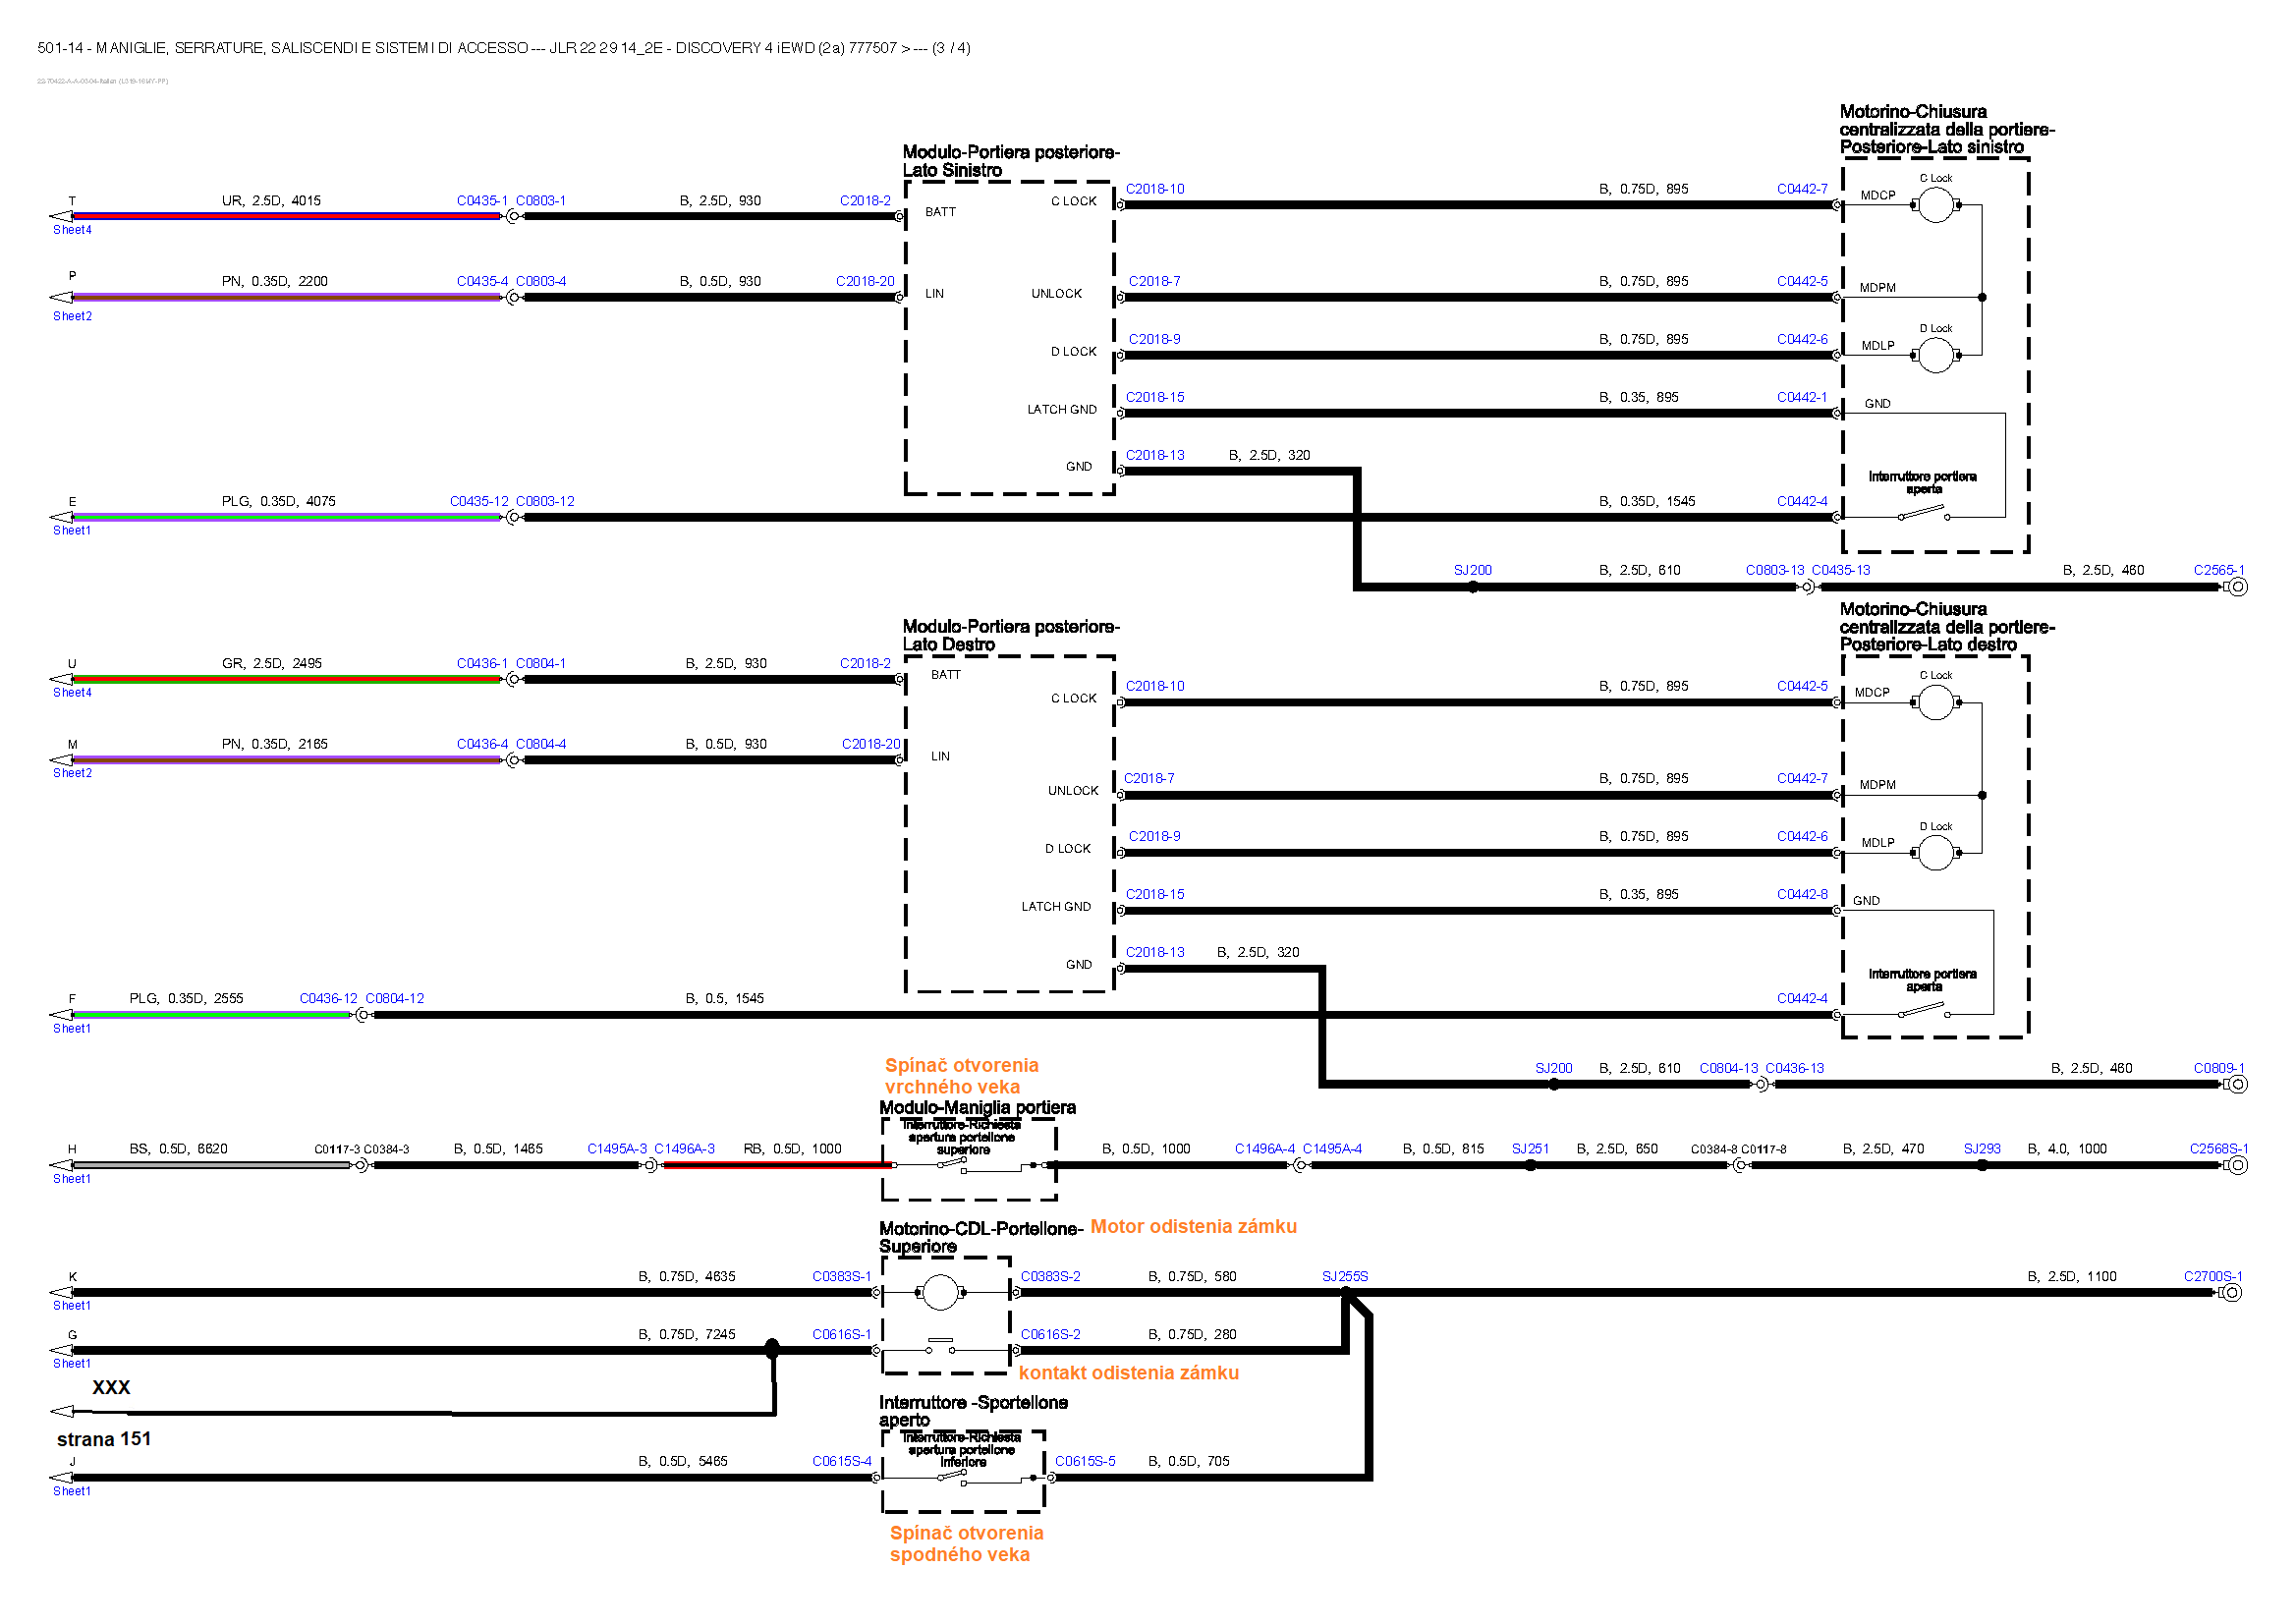Click the ground eyelet symbol at C2700S-1
Viewport: 2296px width, 1624px height.
(2232, 1292)
